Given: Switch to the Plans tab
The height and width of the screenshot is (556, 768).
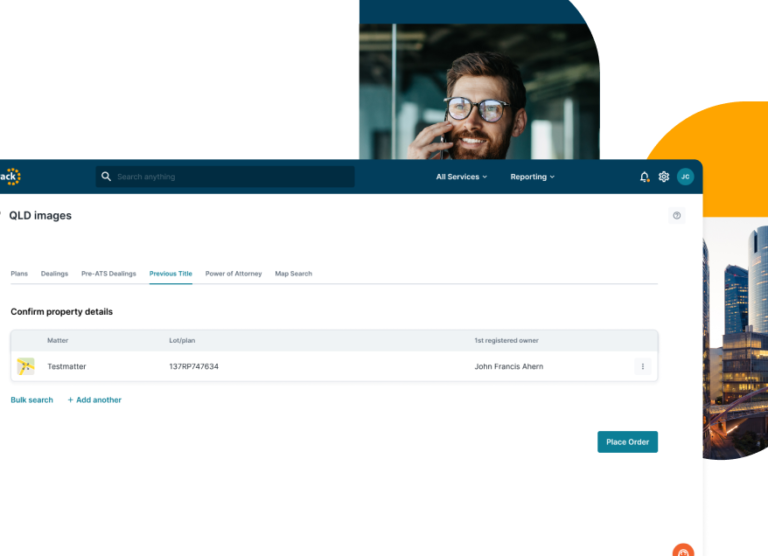Looking at the screenshot, I should [x=19, y=274].
